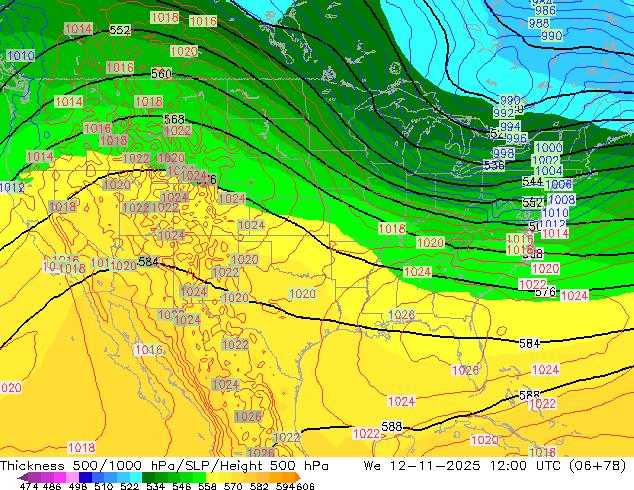Click the 558 legend value
Image resolution: width=634 pixels, height=490 pixels.
207,486
